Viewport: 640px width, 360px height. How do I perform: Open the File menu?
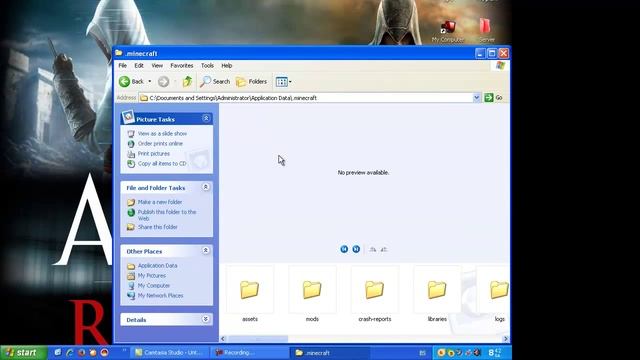[122, 65]
